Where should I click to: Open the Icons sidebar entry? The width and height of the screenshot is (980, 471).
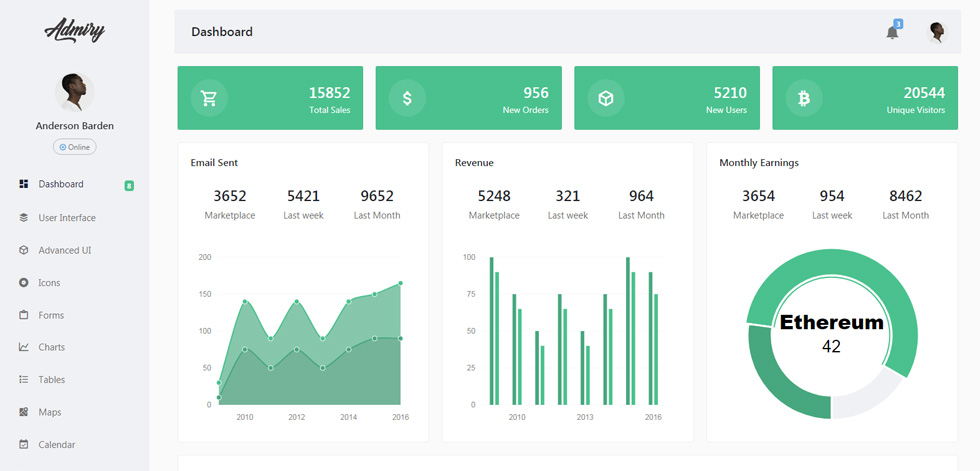pos(49,283)
